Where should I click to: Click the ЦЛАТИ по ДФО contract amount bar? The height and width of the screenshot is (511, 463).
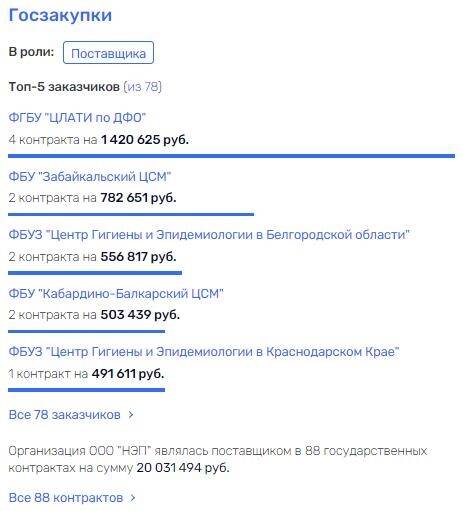(x=231, y=156)
